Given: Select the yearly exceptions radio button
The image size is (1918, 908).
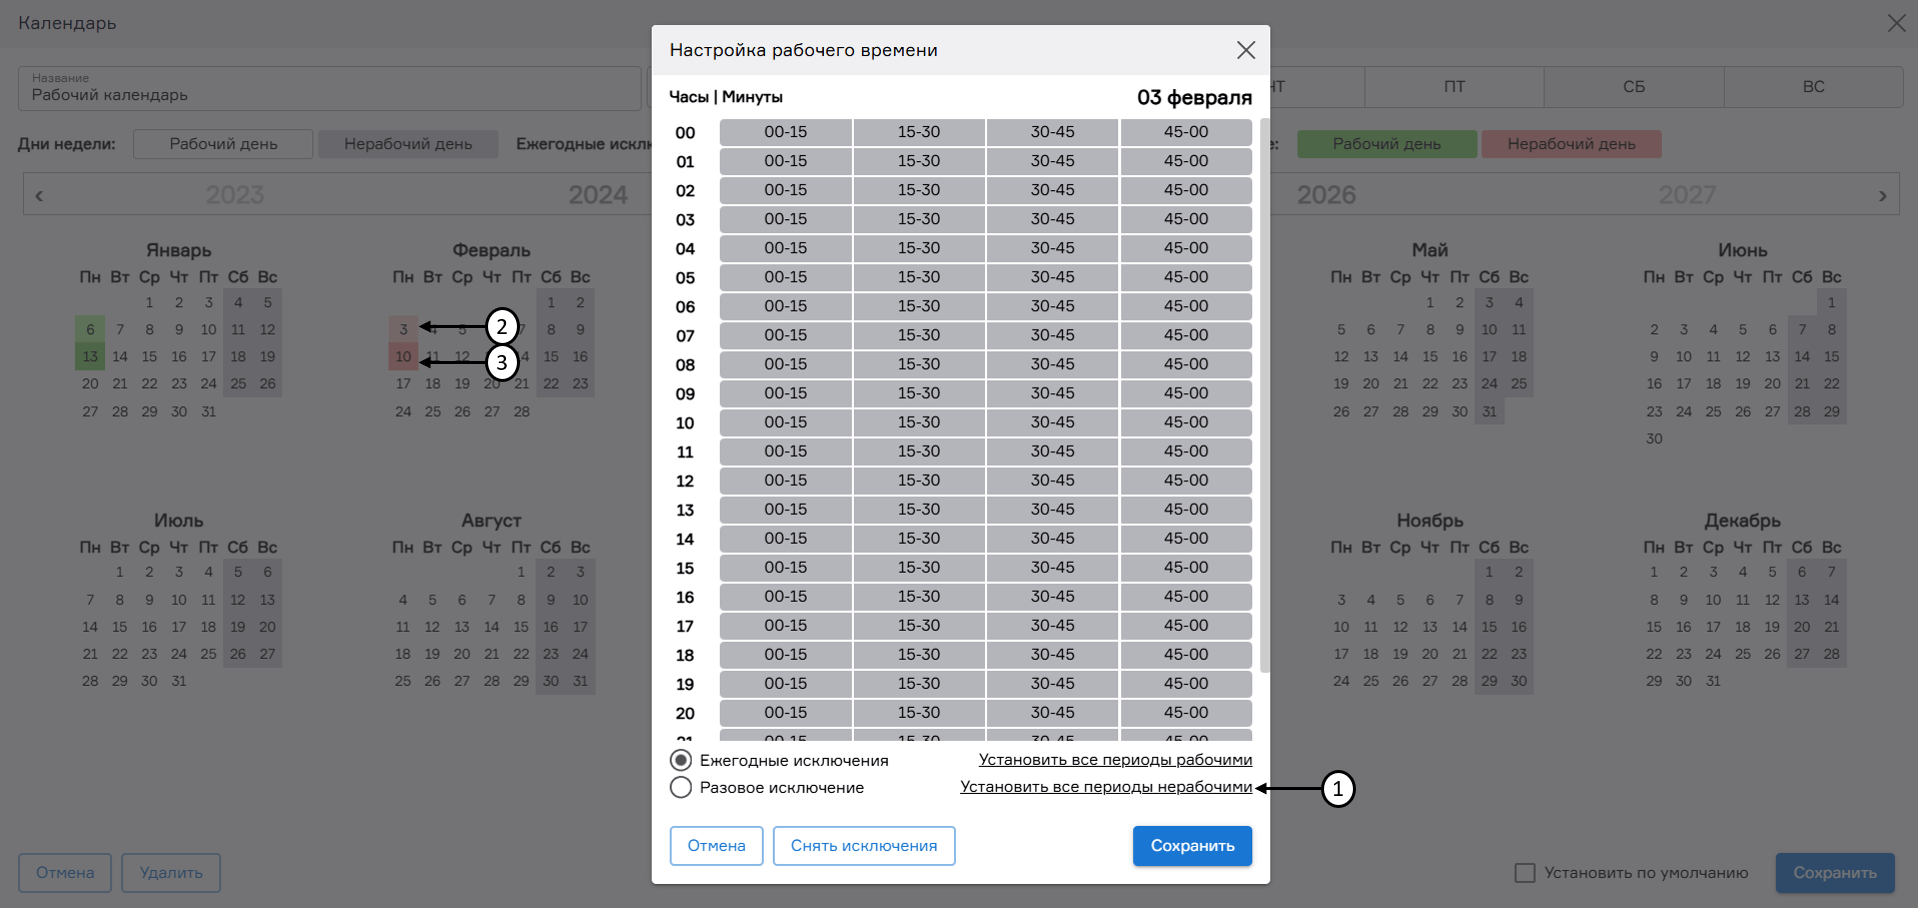Looking at the screenshot, I should click(x=681, y=760).
